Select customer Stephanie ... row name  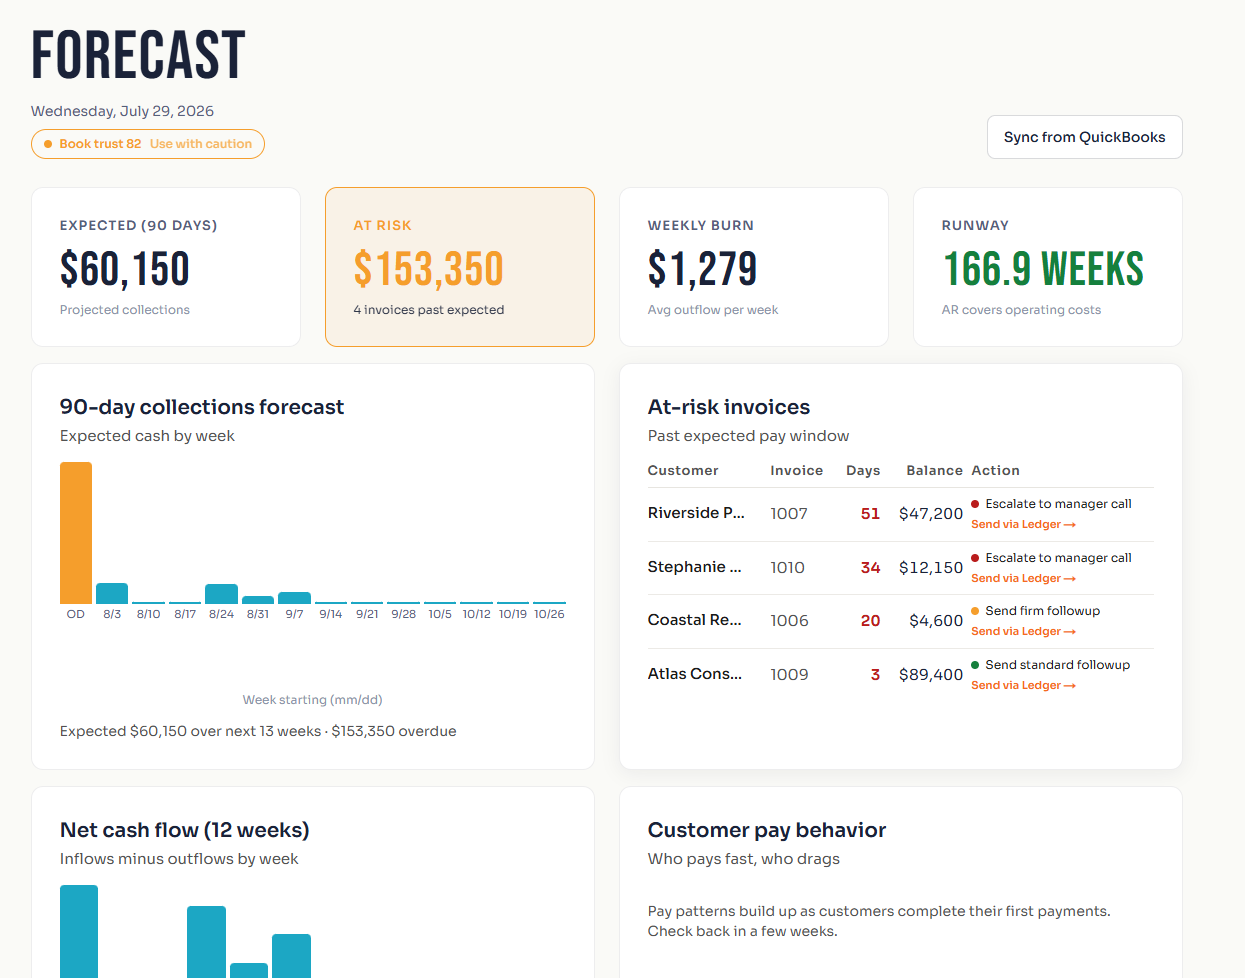(x=694, y=567)
